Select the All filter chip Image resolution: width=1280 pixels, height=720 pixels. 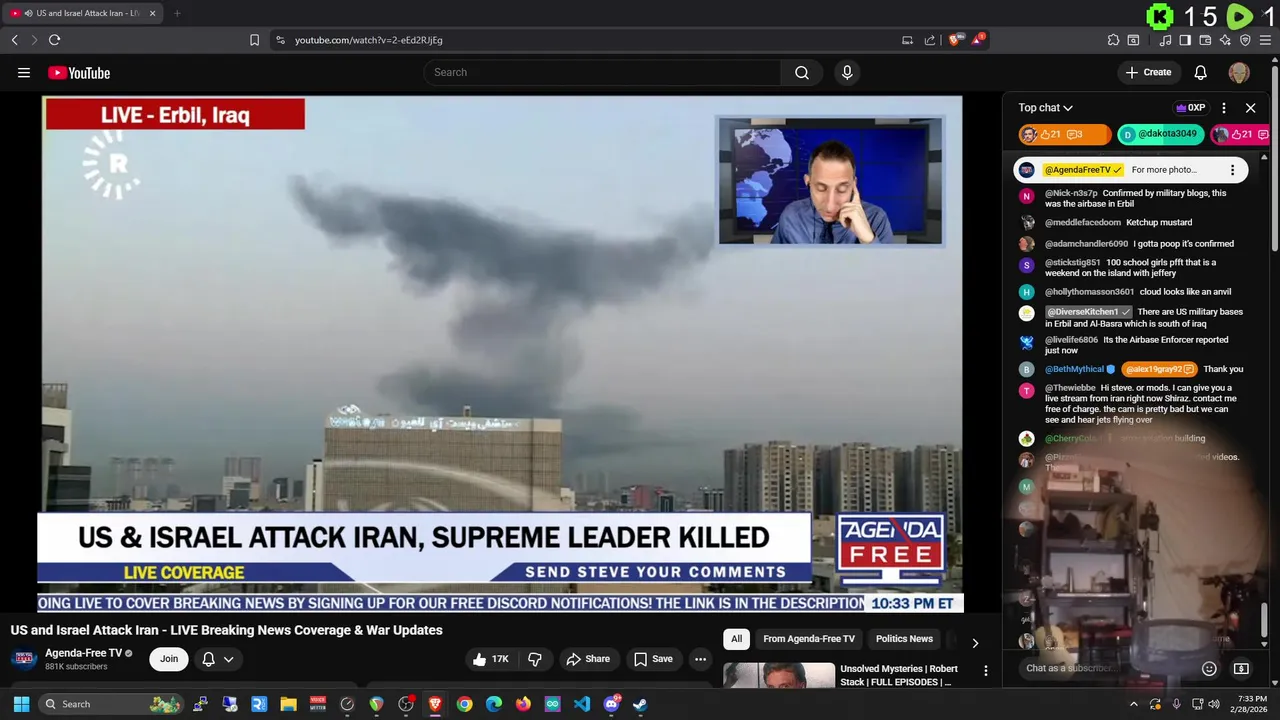(736, 639)
